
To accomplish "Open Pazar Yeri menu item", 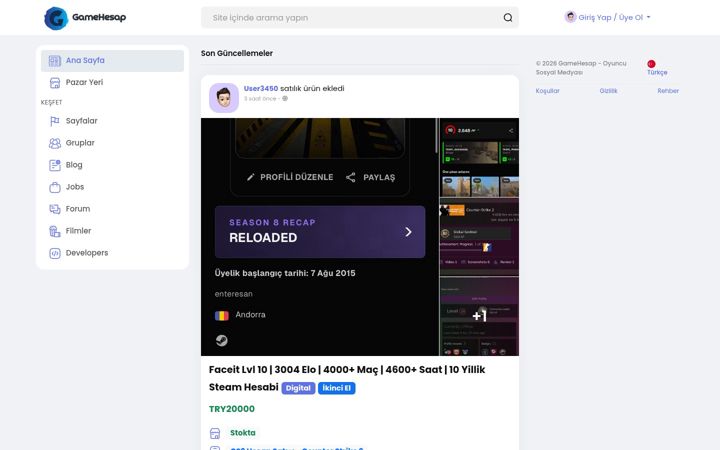I will click(x=112, y=83).
